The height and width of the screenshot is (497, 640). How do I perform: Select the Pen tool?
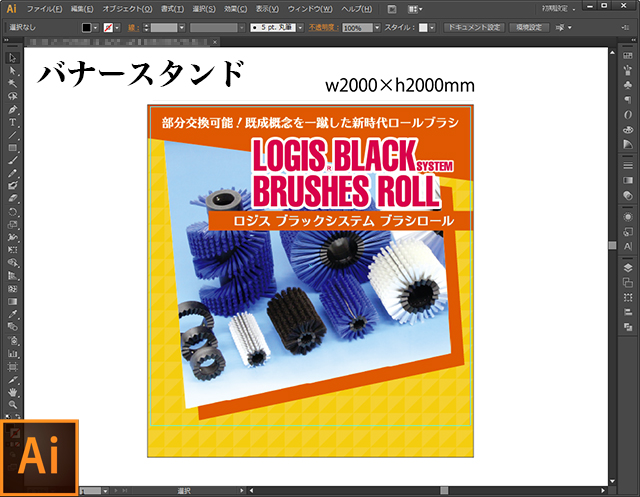(12, 109)
